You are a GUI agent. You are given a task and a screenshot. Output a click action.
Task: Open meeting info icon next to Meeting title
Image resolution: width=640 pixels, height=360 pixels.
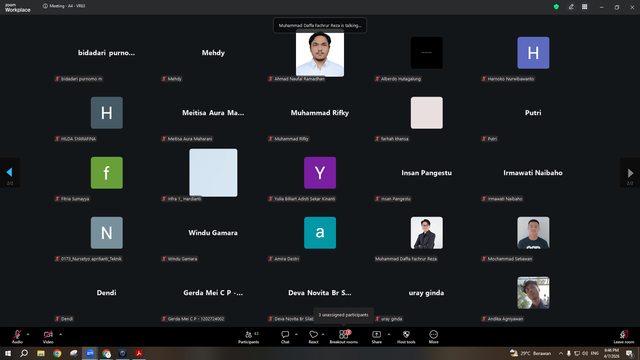pyautogui.click(x=45, y=6)
